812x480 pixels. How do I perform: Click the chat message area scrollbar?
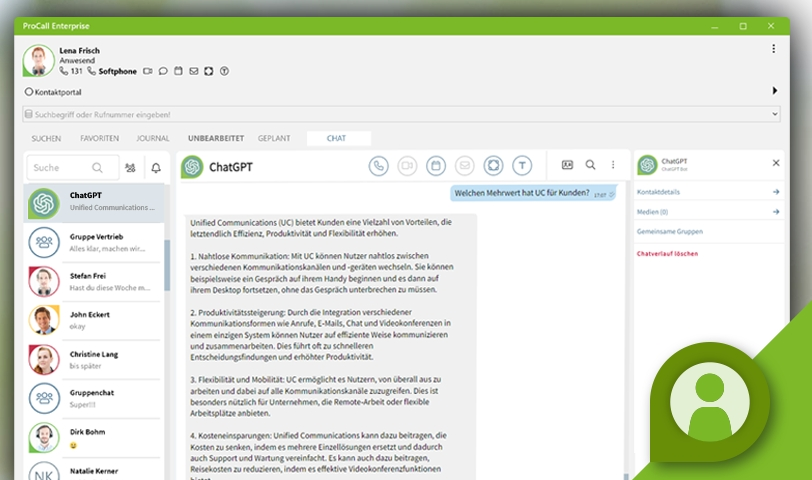(626, 476)
